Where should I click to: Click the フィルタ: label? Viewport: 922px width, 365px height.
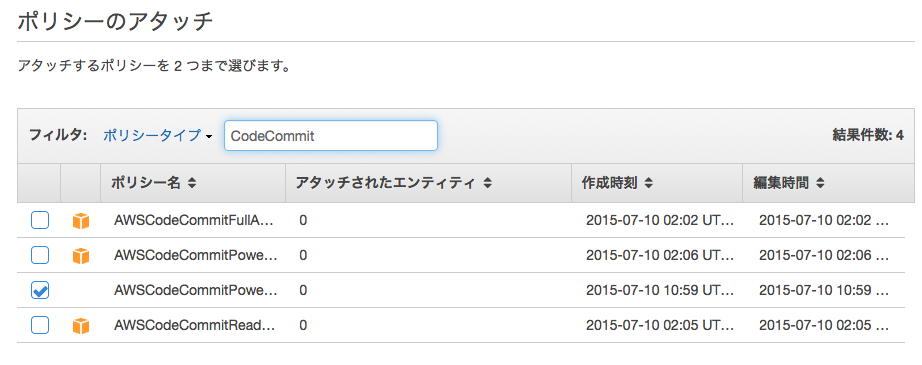(x=58, y=136)
